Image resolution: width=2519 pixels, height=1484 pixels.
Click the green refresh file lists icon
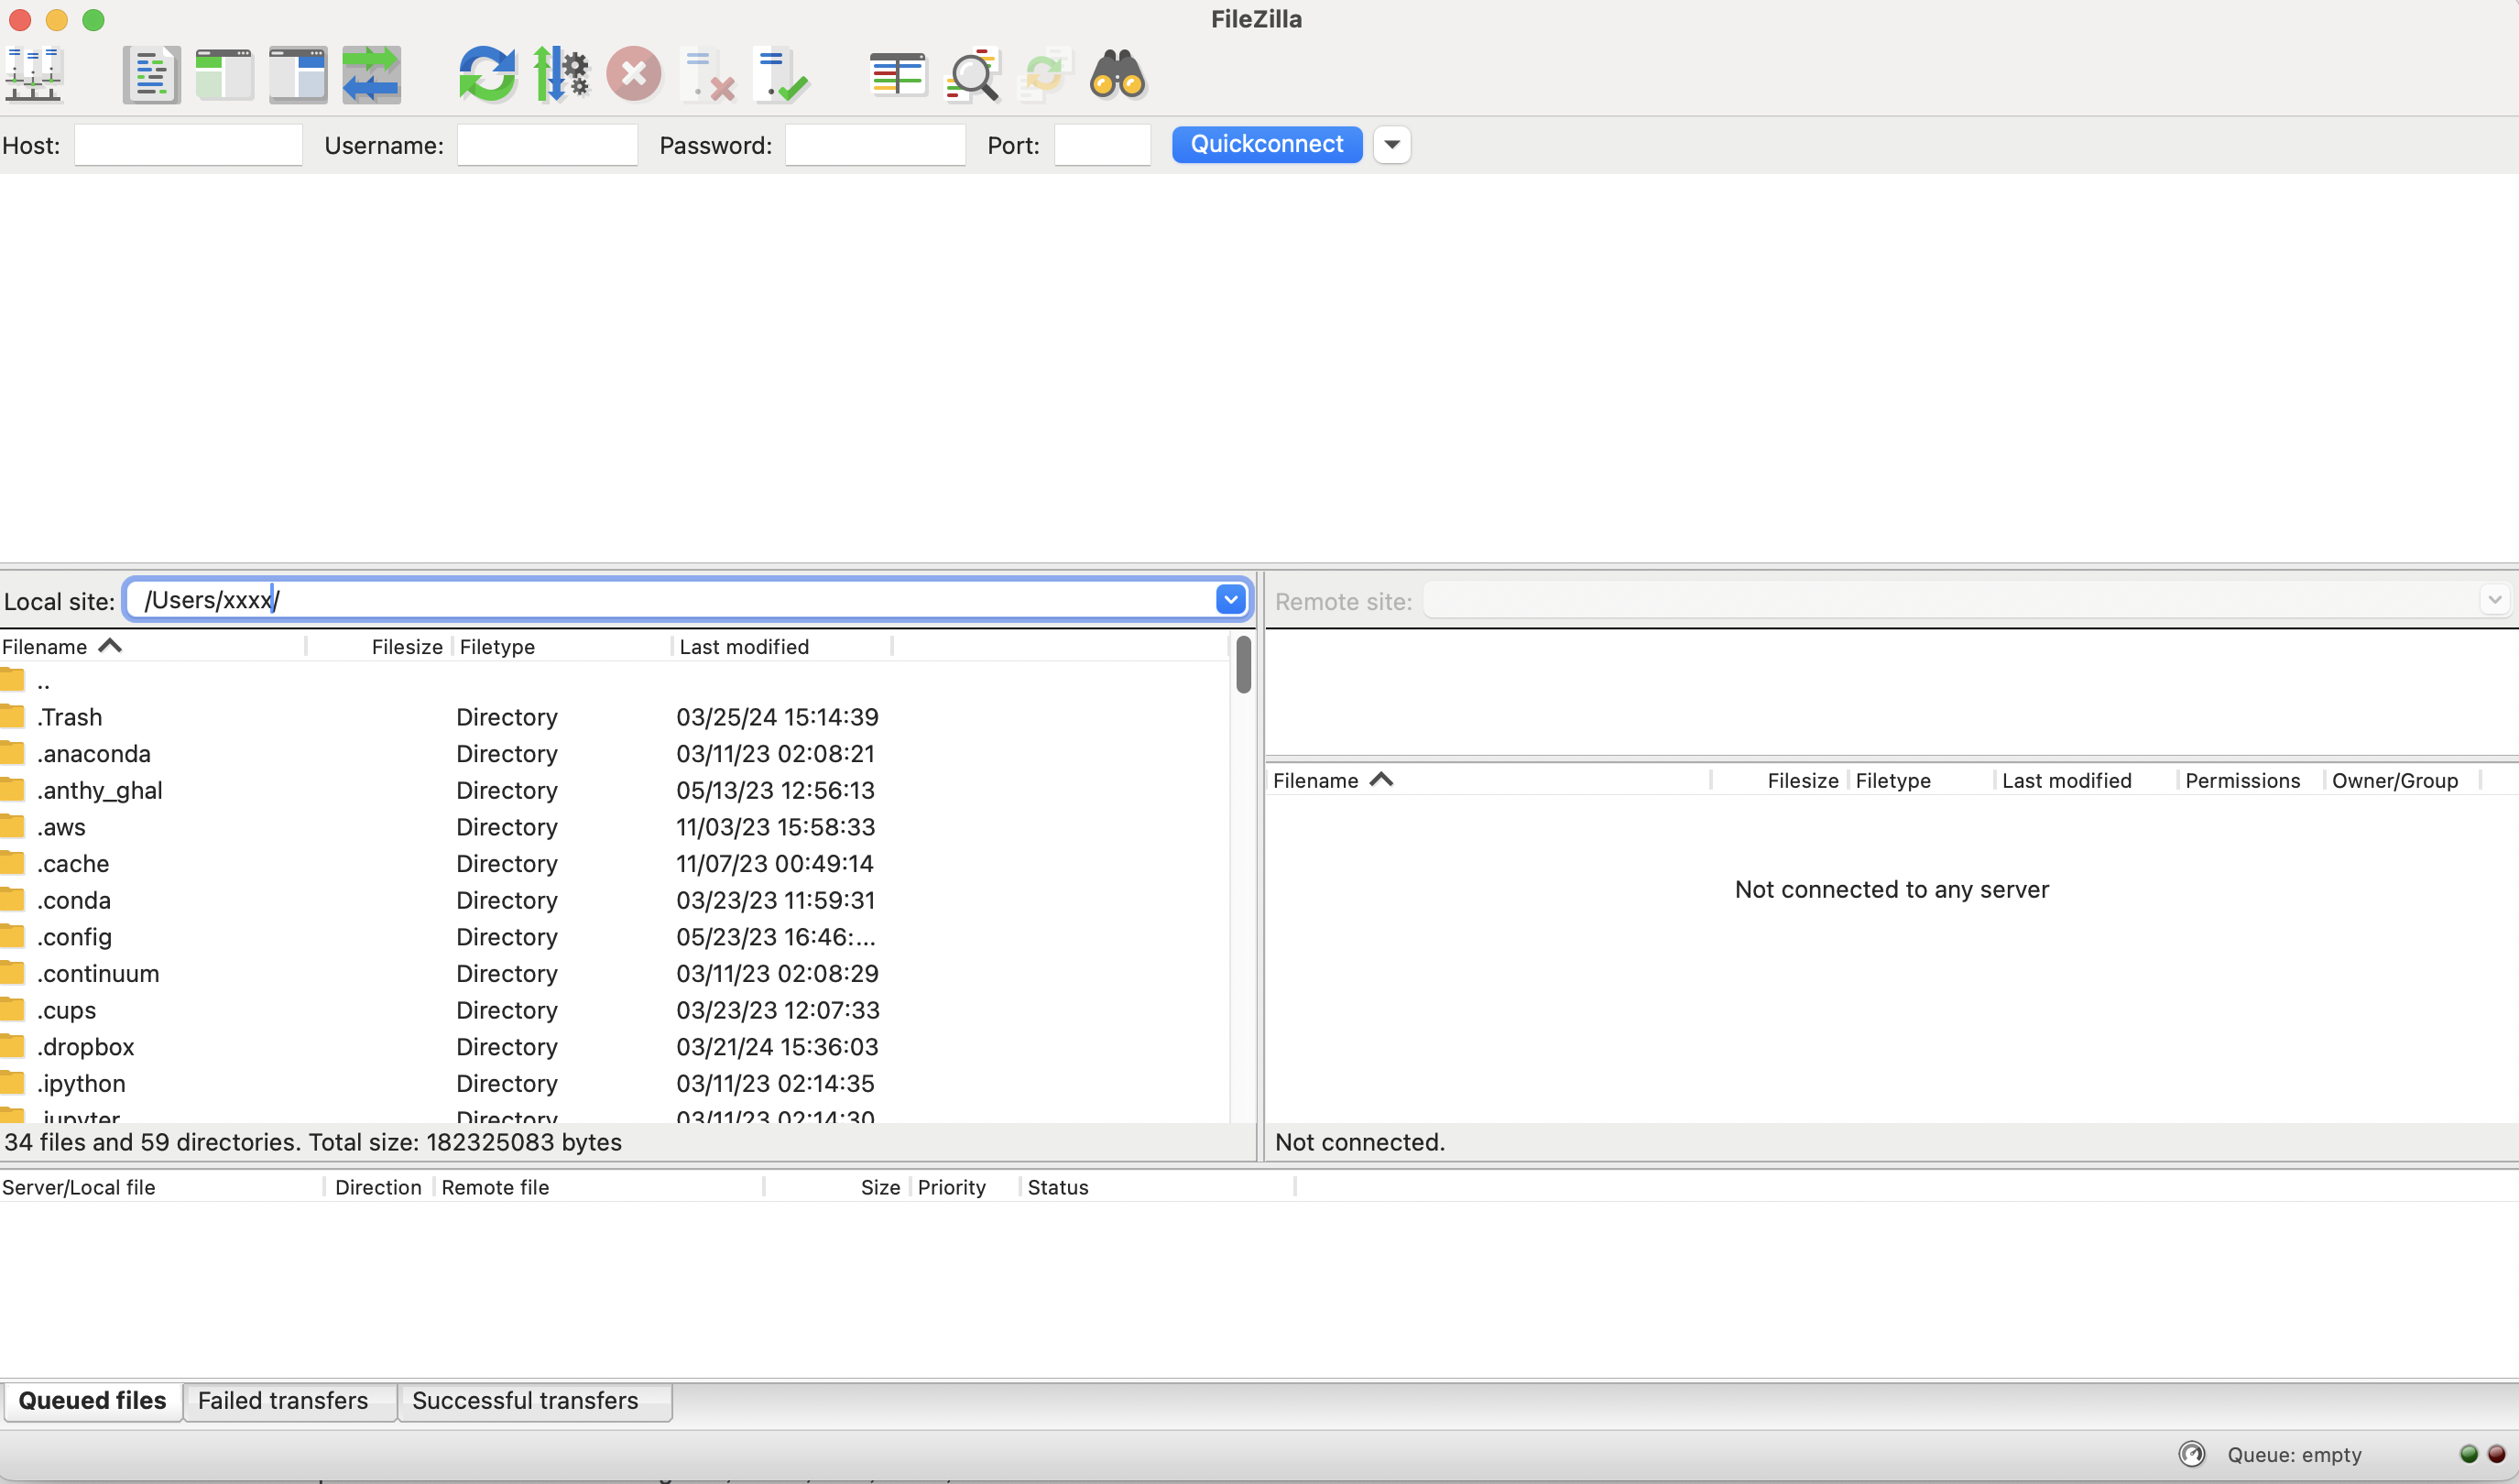[x=486, y=75]
